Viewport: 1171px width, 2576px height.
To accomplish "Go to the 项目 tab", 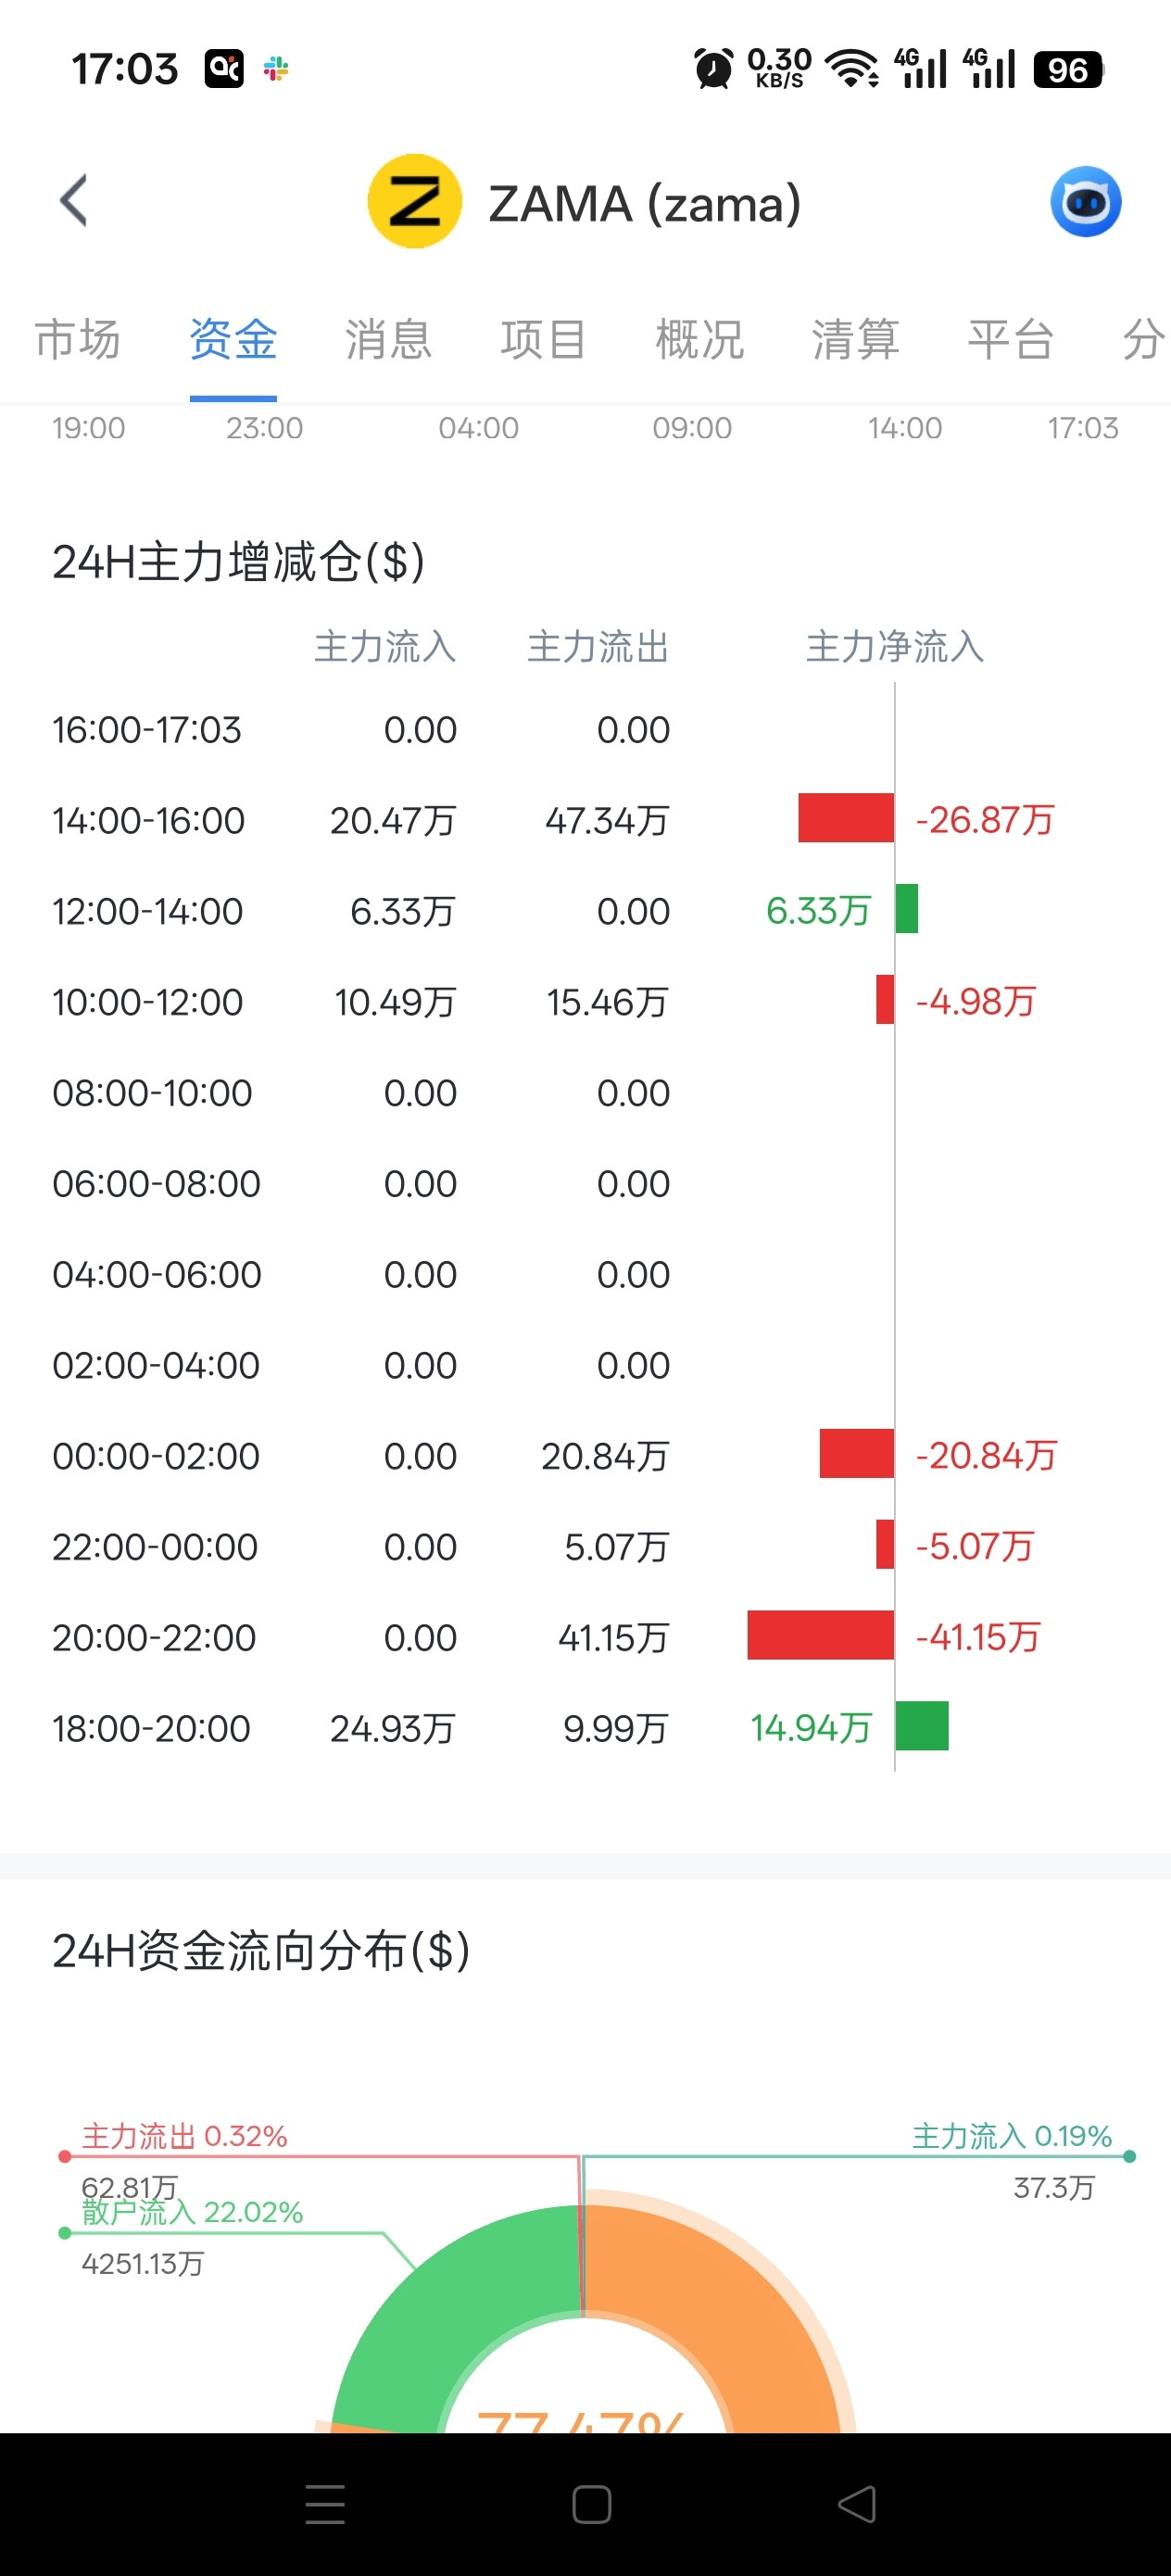I will [x=544, y=339].
